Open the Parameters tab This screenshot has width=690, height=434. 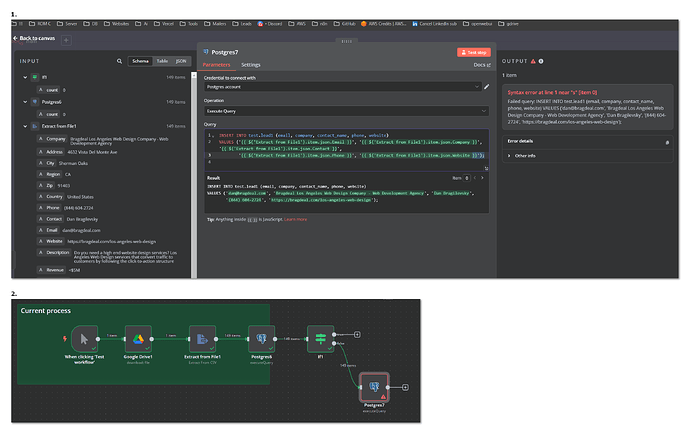(x=217, y=65)
